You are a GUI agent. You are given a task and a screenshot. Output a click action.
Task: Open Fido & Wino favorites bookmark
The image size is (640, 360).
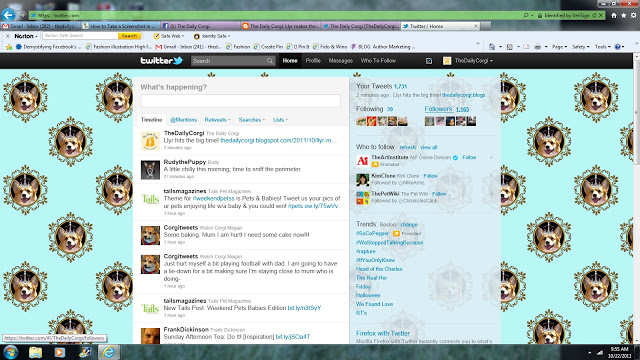pyautogui.click(x=330, y=47)
